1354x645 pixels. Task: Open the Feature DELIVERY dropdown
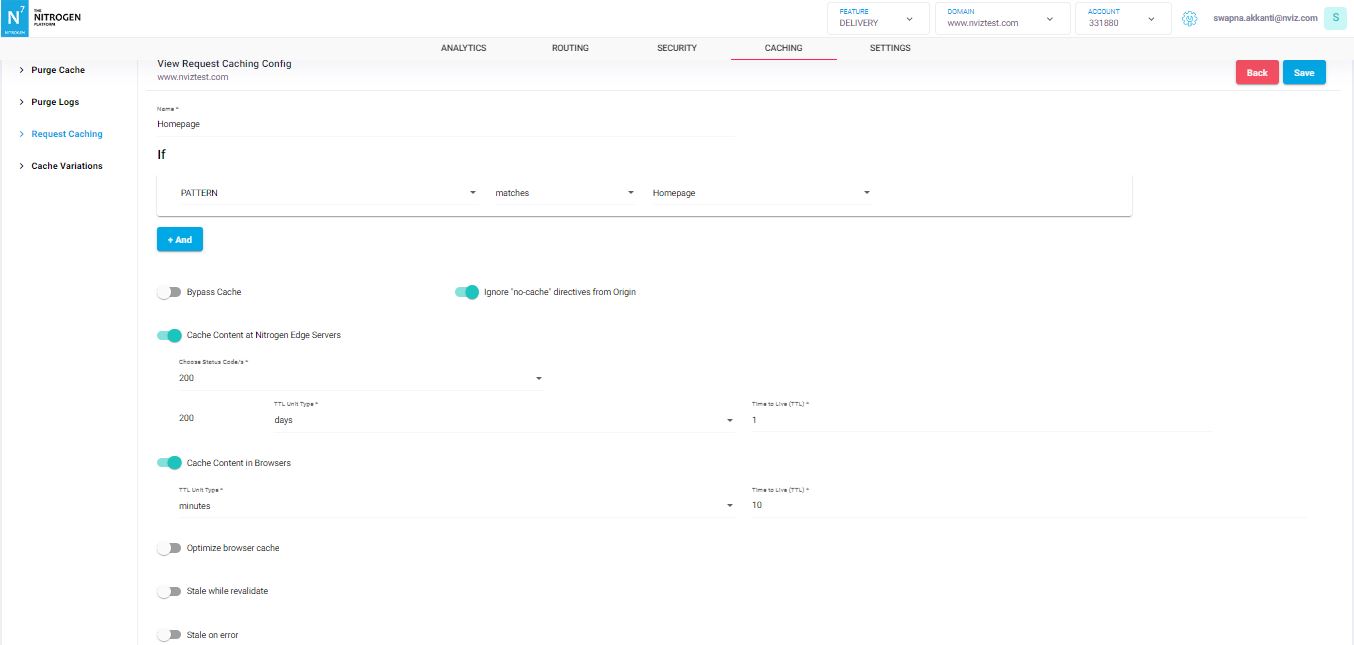point(877,18)
